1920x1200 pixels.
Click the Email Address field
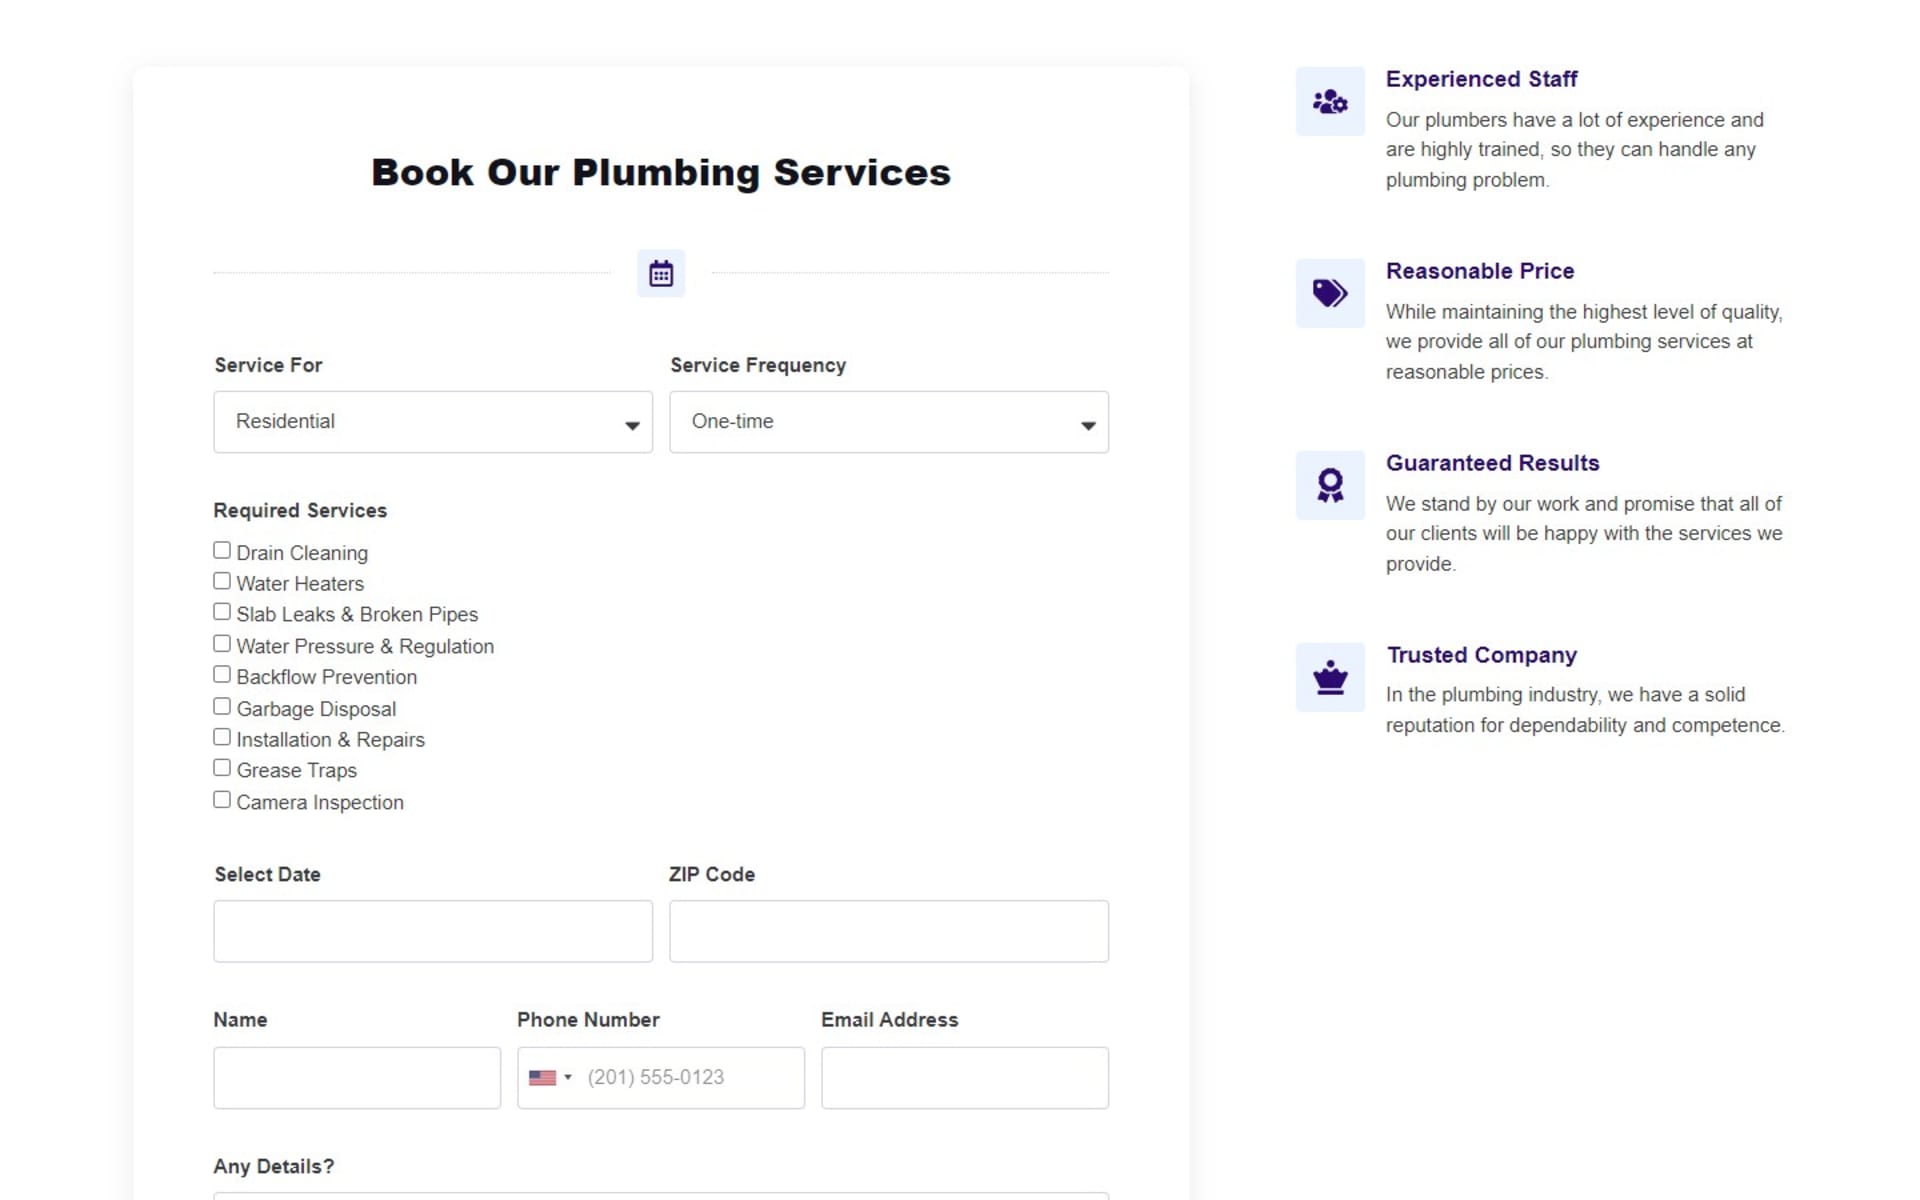point(965,1078)
